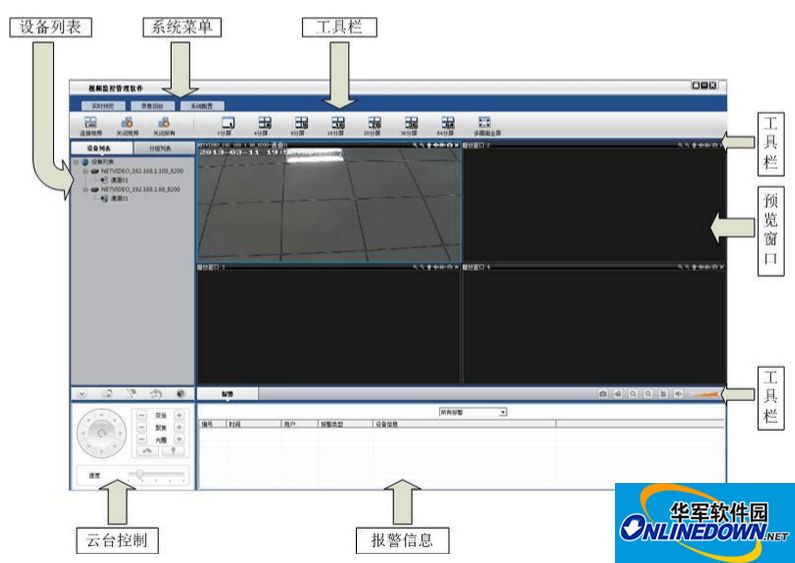This screenshot has height=563, width=795.
Task: Choose the 9分屏 nine-screen layout
Action: click(301, 122)
